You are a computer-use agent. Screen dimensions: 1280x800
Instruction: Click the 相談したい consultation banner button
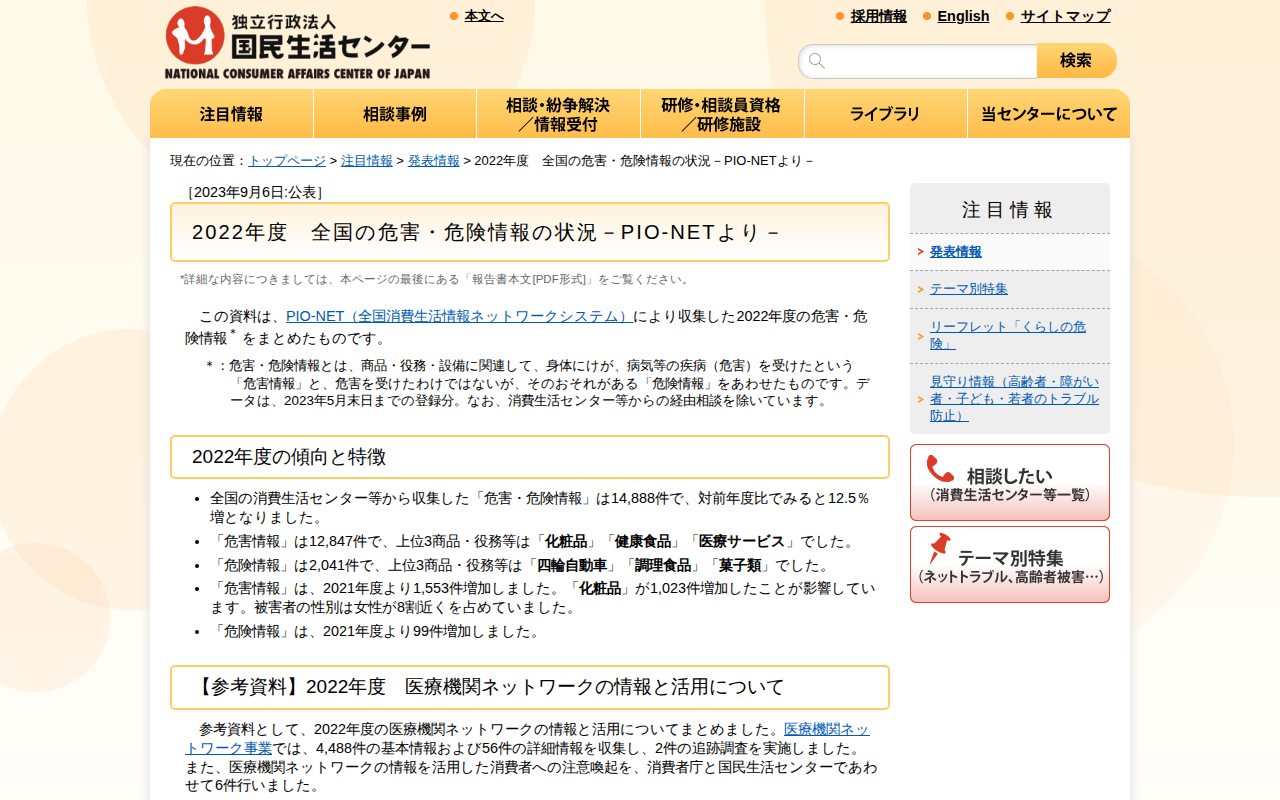click(1010, 482)
